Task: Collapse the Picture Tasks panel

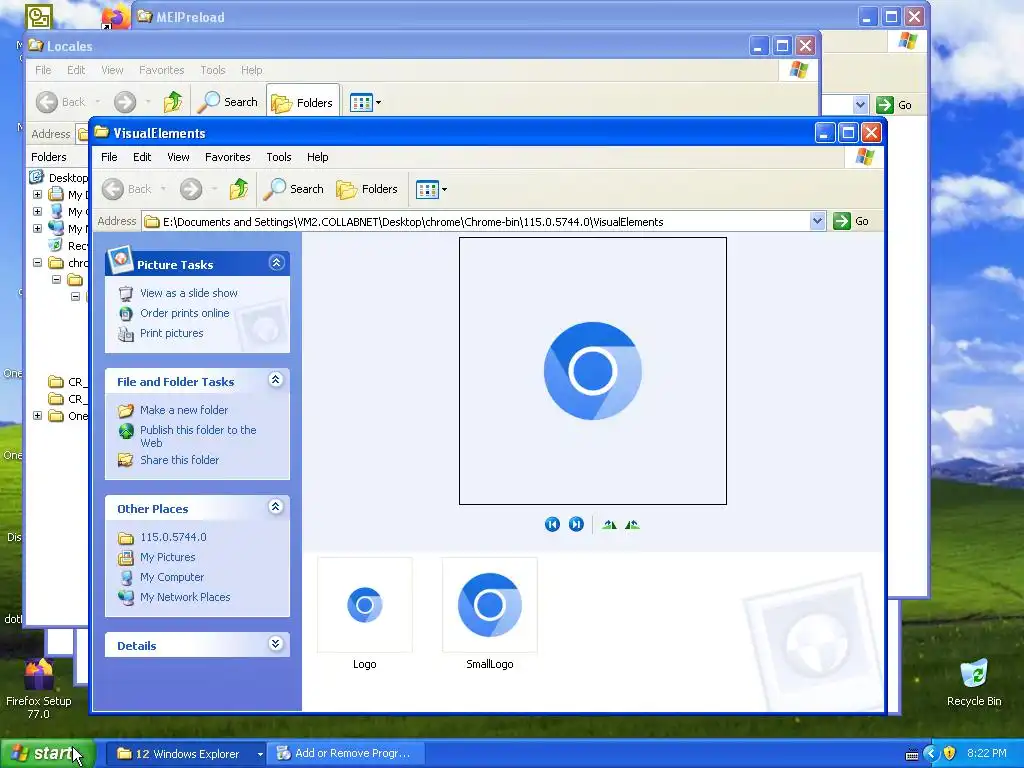Action: tap(276, 263)
